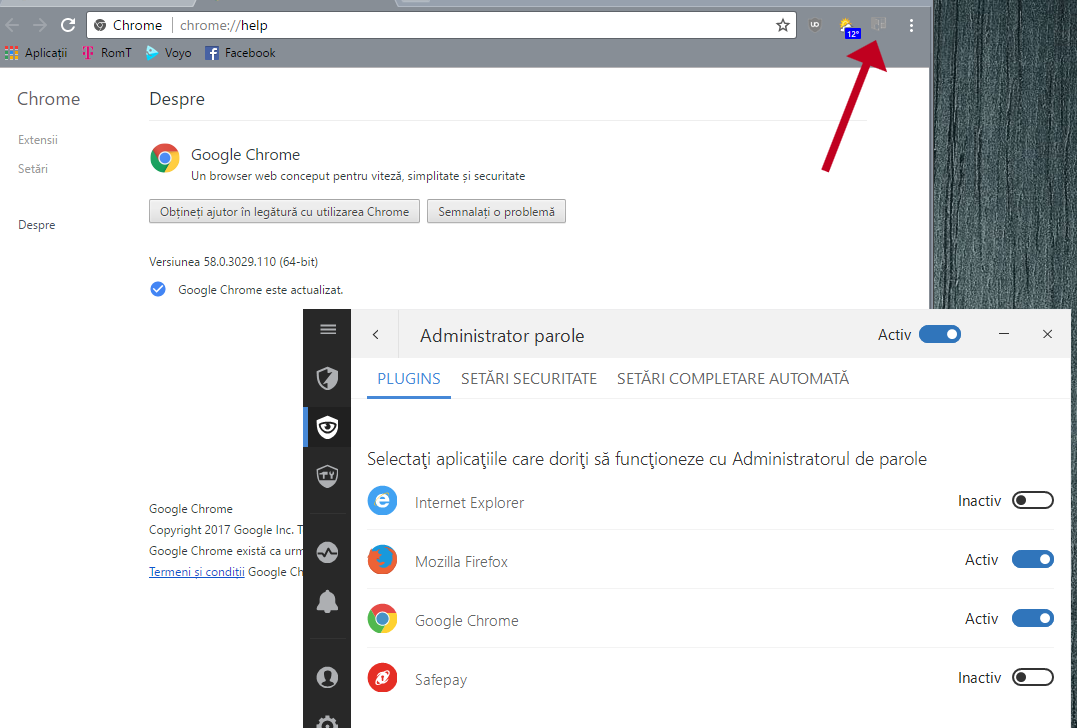The height and width of the screenshot is (728, 1077).
Task: Disable the Mozilla Firefox plugin switch
Action: click(x=1032, y=560)
